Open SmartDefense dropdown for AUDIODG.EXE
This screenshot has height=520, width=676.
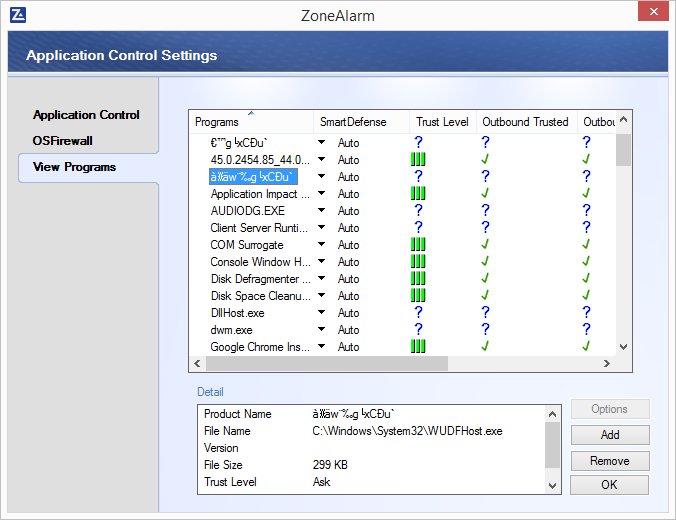(321, 210)
